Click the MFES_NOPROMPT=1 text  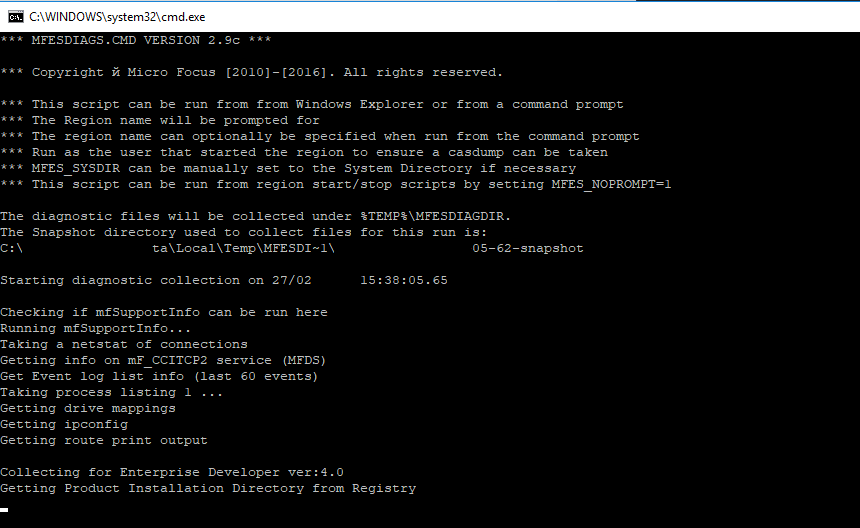[x=611, y=184]
